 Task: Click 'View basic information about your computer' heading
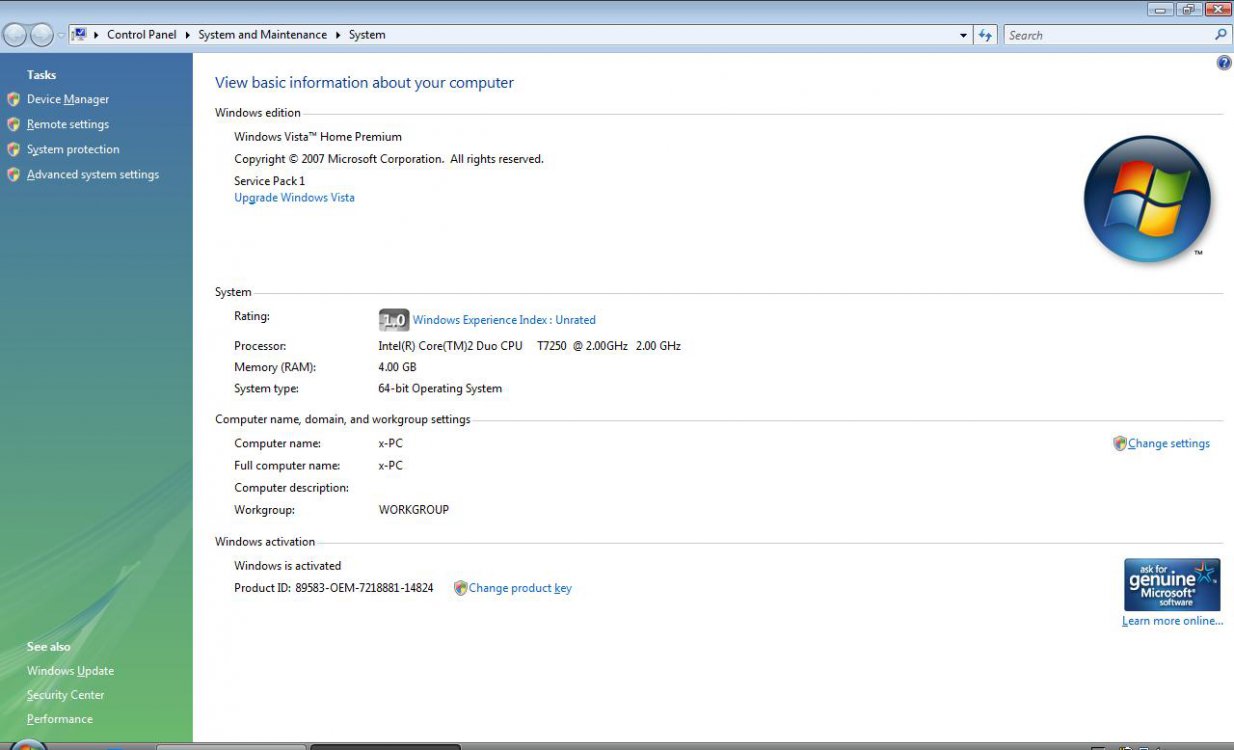click(364, 83)
